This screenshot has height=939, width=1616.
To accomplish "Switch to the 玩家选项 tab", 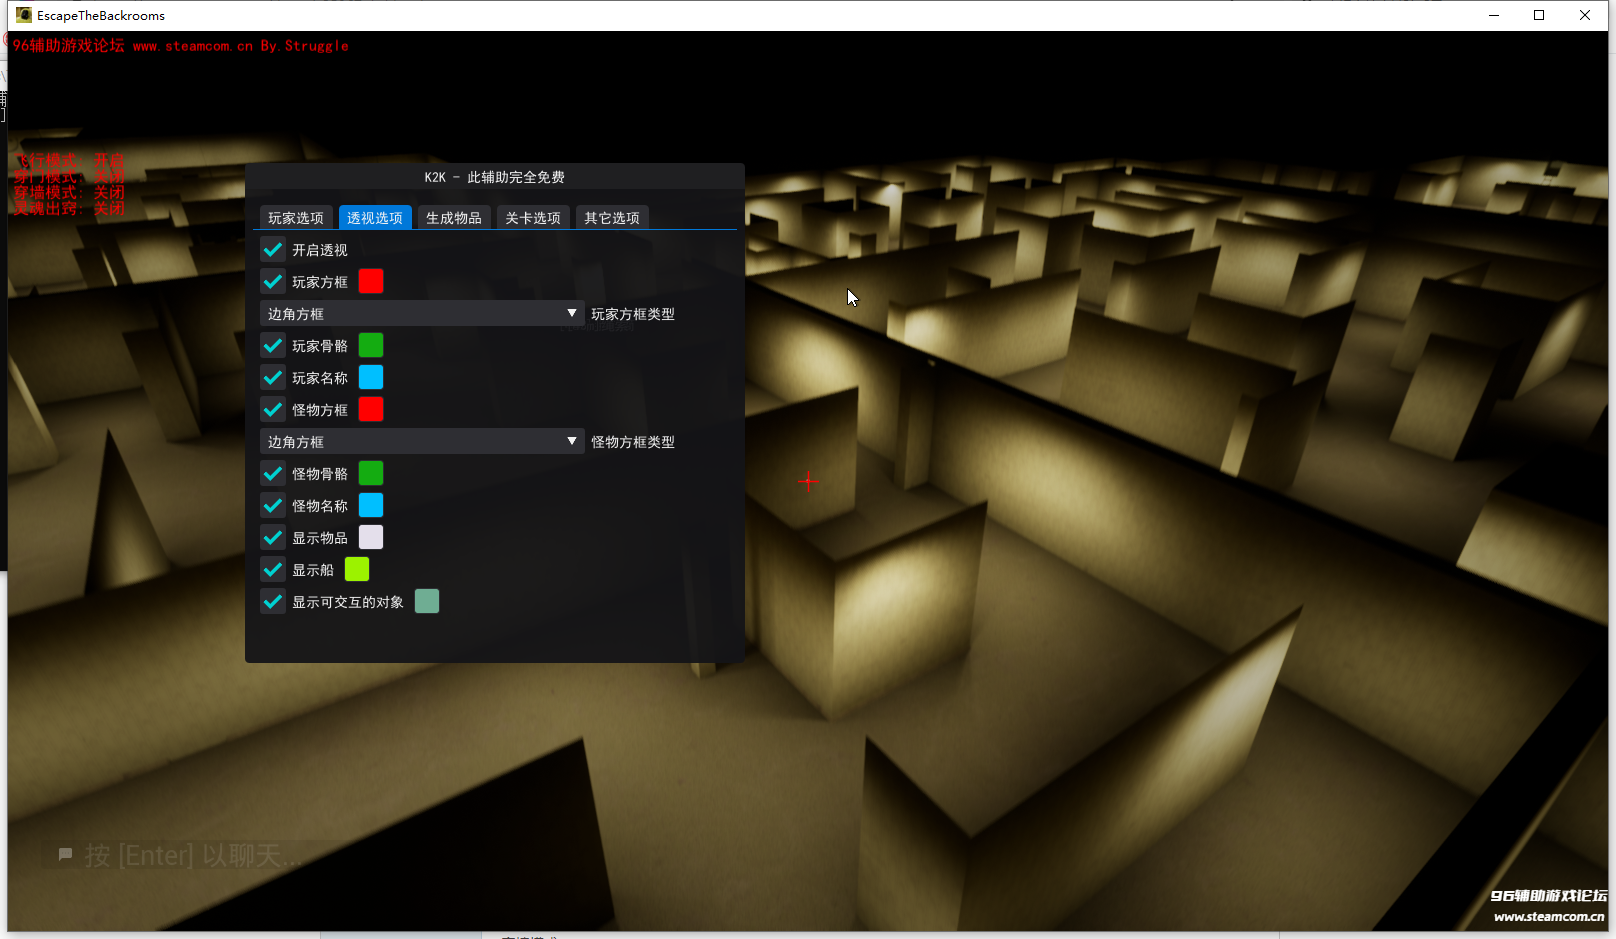I will [295, 218].
